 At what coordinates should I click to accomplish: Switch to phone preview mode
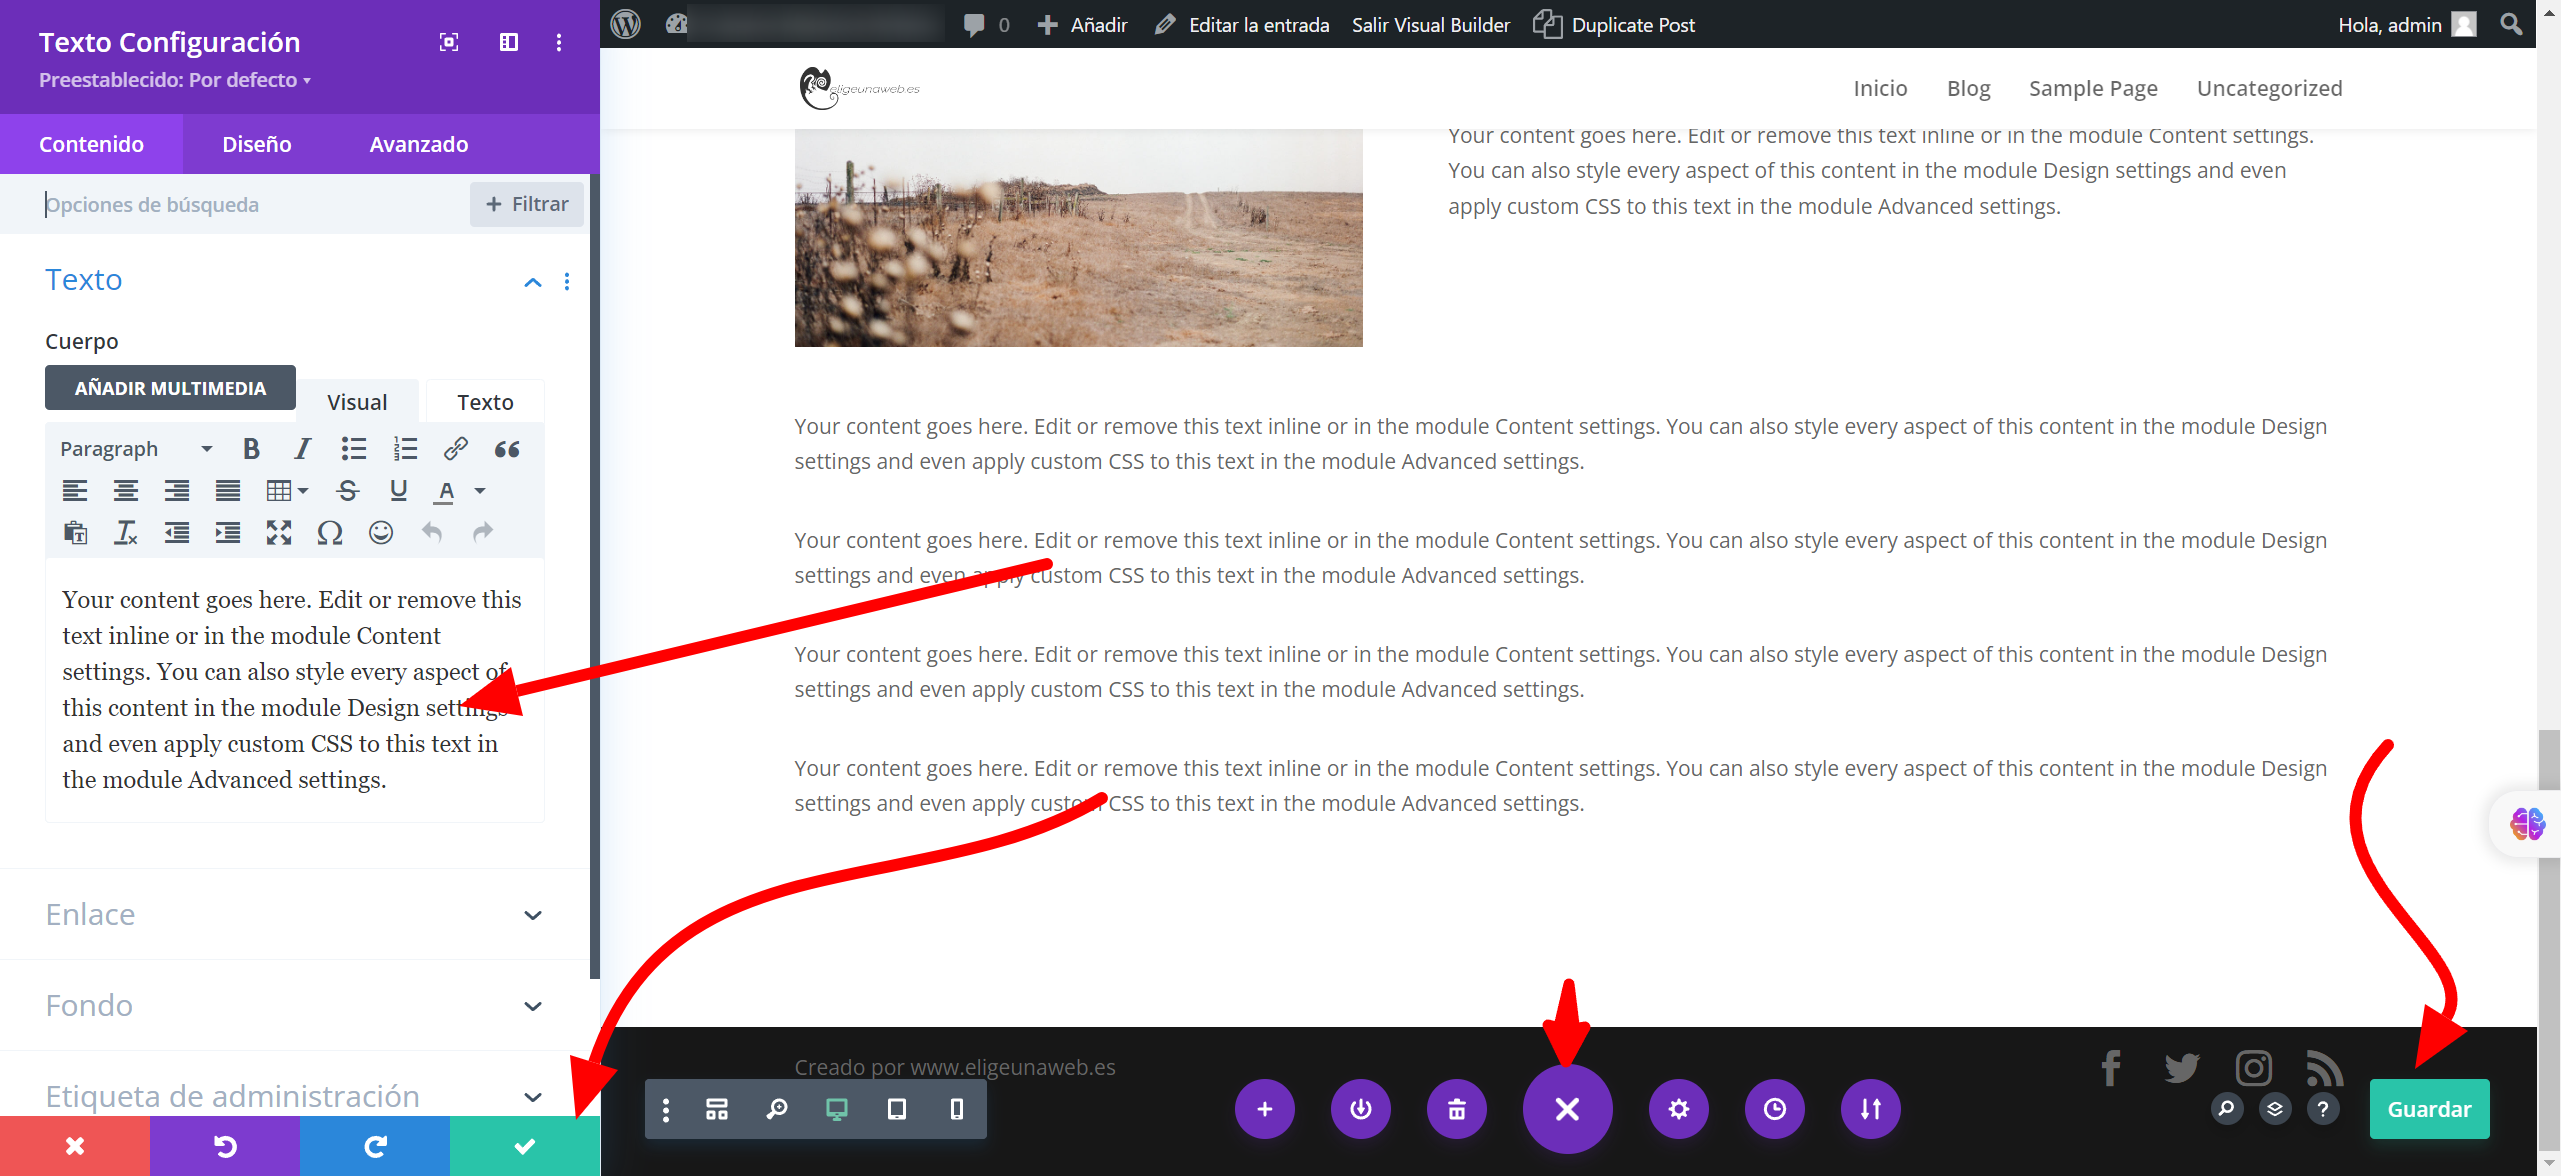[956, 1109]
